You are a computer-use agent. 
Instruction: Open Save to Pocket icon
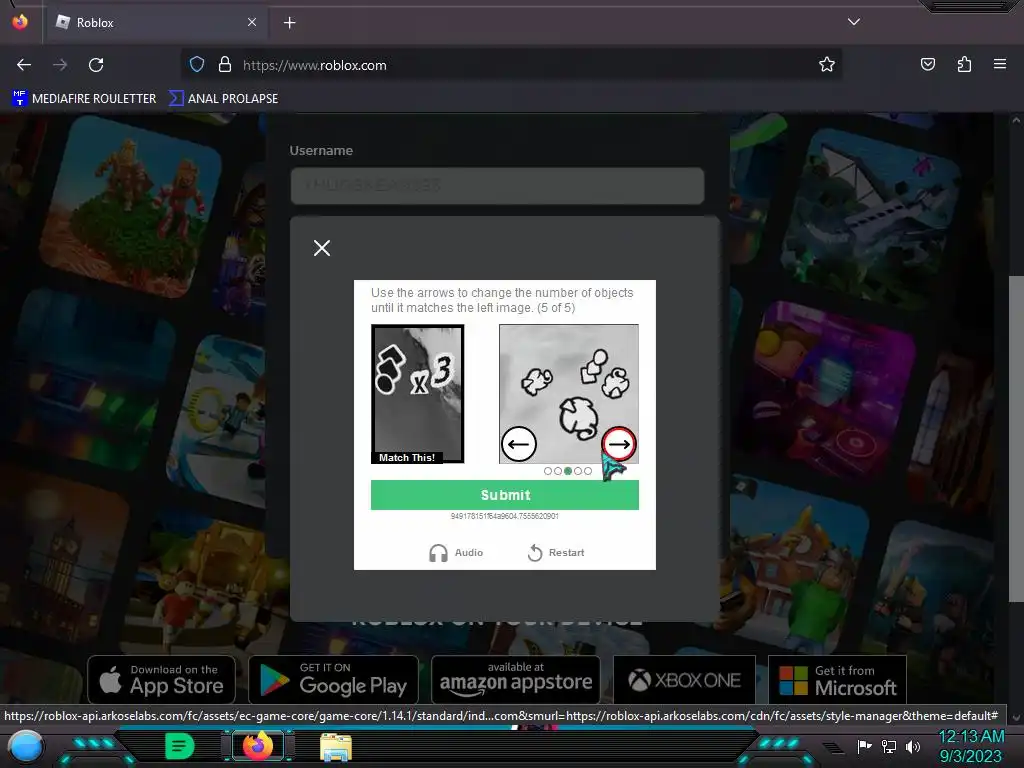[x=927, y=65]
